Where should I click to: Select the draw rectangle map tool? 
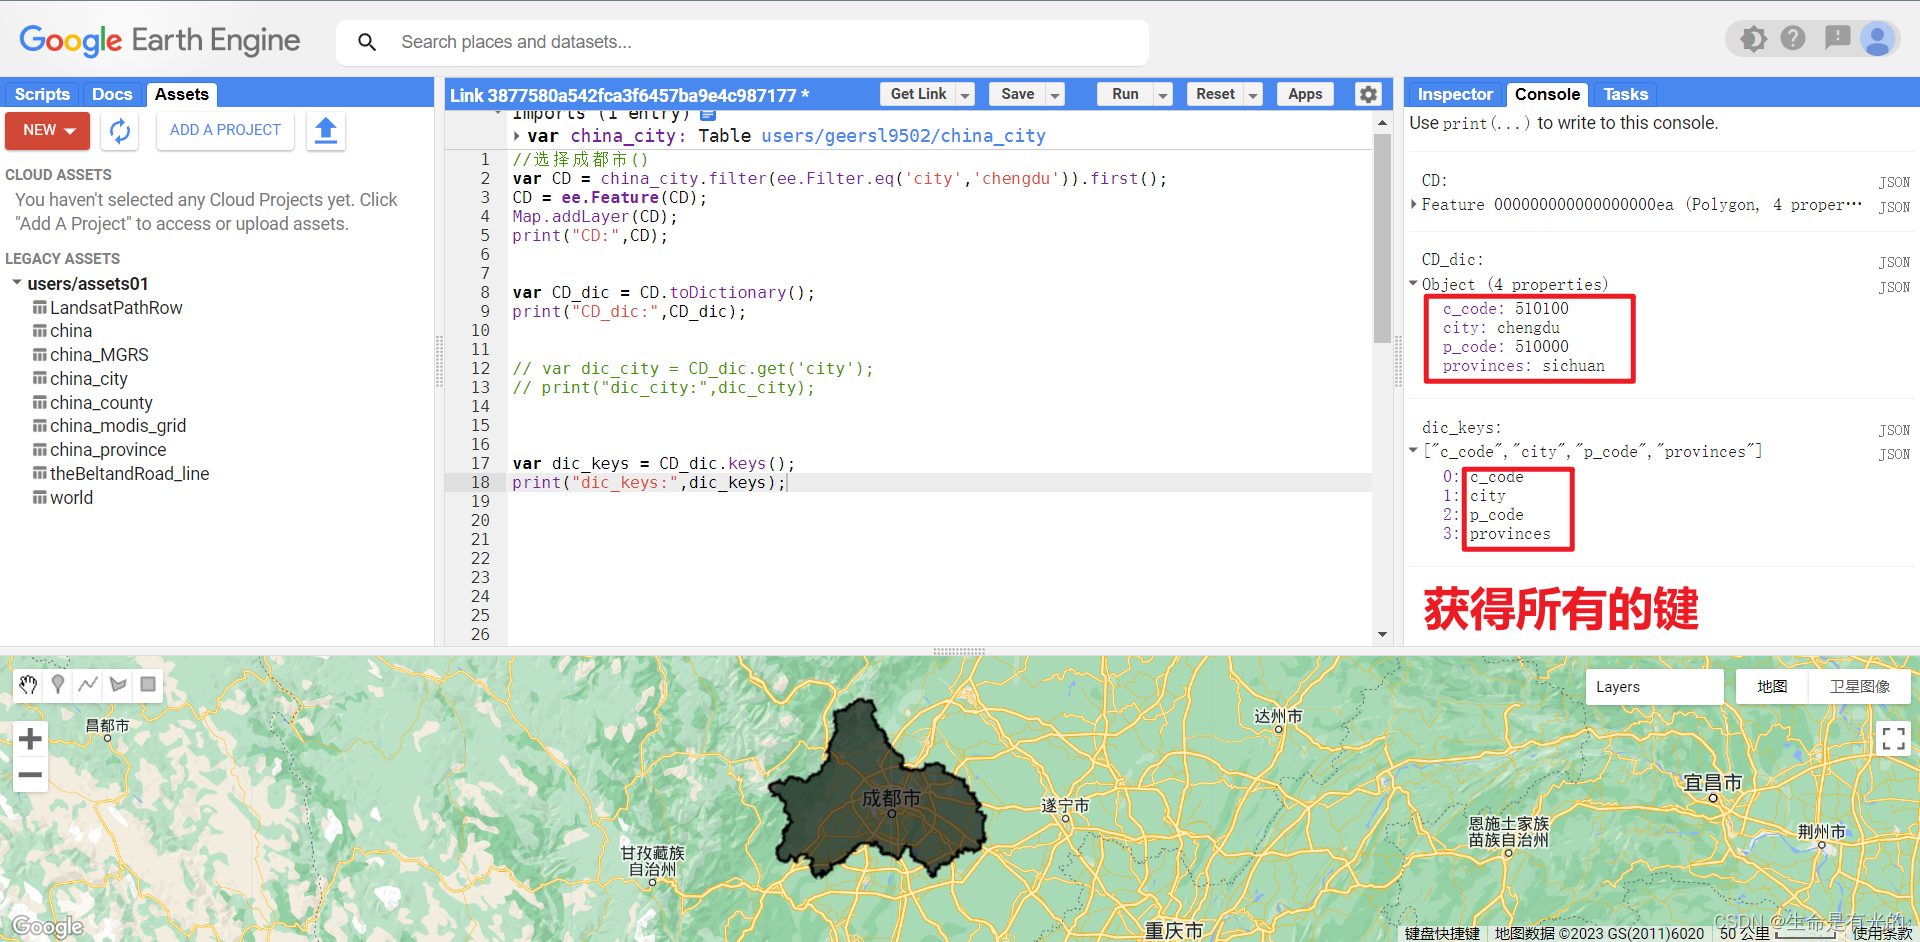[x=148, y=684]
